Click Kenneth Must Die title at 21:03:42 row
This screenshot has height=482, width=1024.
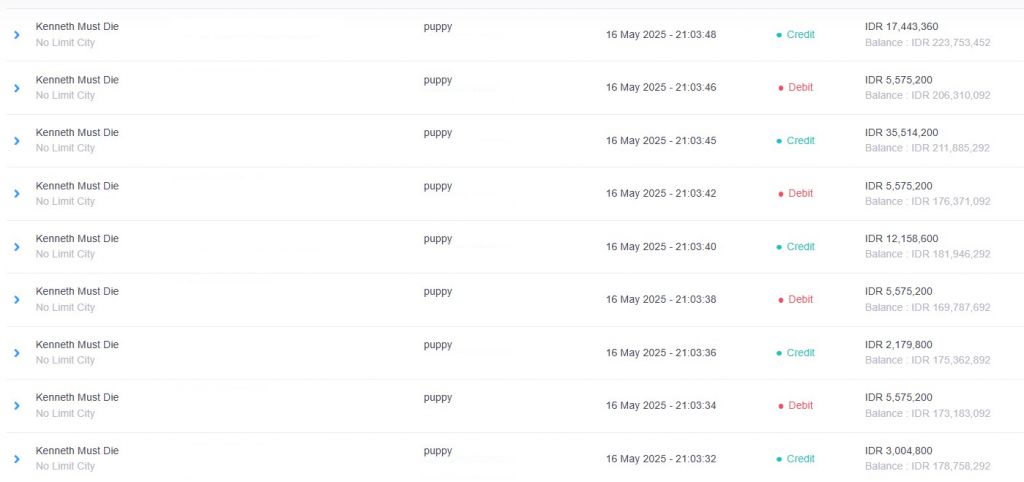click(x=77, y=185)
